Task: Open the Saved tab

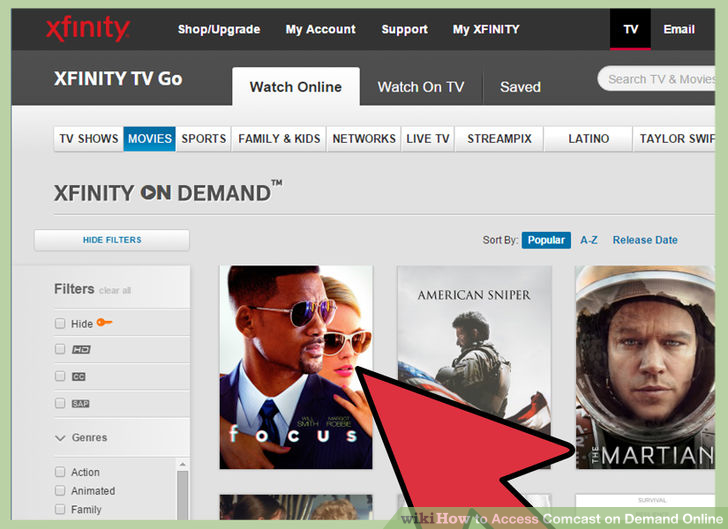Action: pos(520,87)
